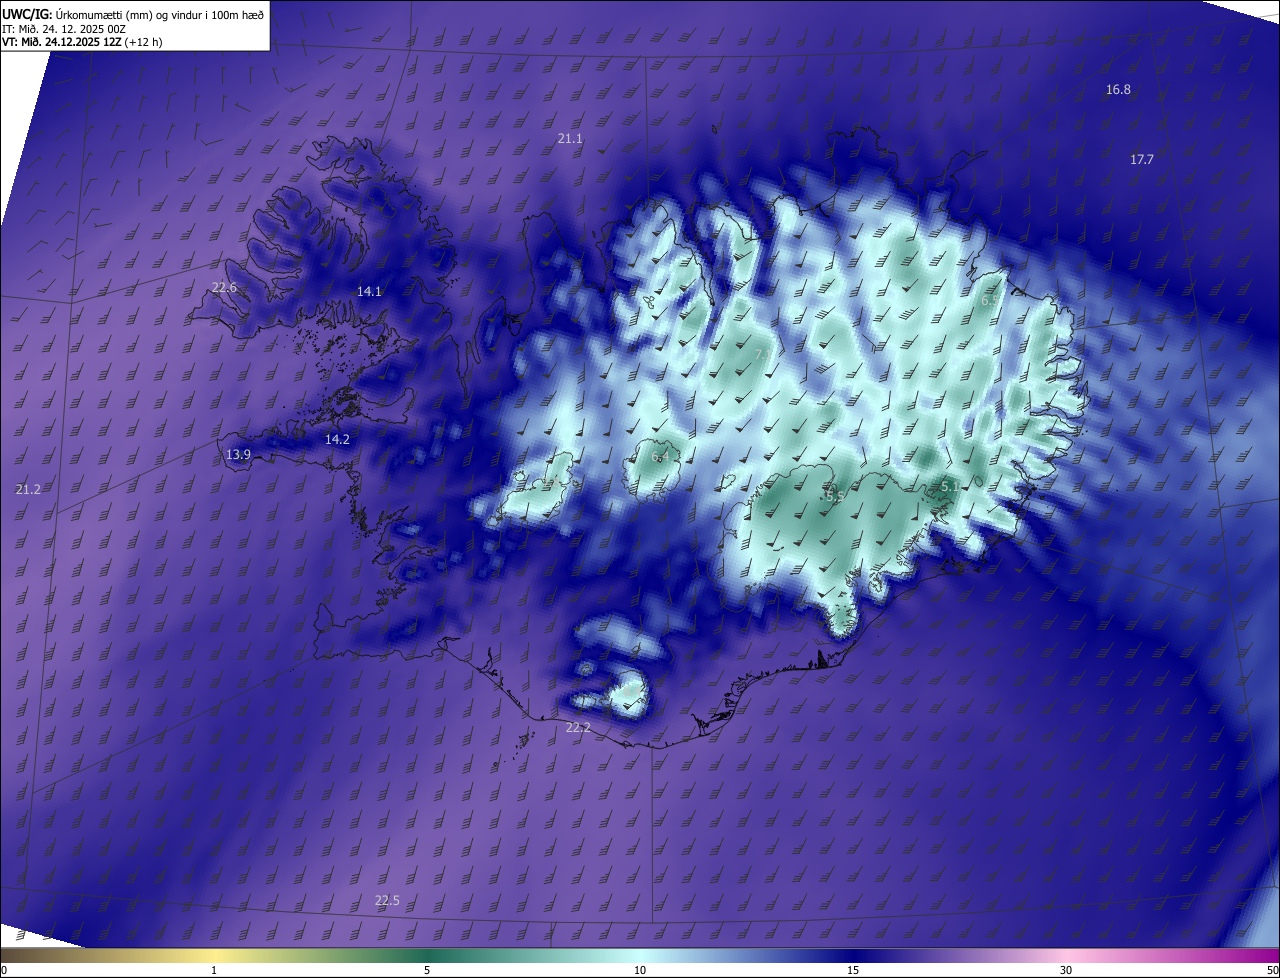This screenshot has height=978, width=1280.
Task: Click the legend tick label 1
Action: point(214,971)
